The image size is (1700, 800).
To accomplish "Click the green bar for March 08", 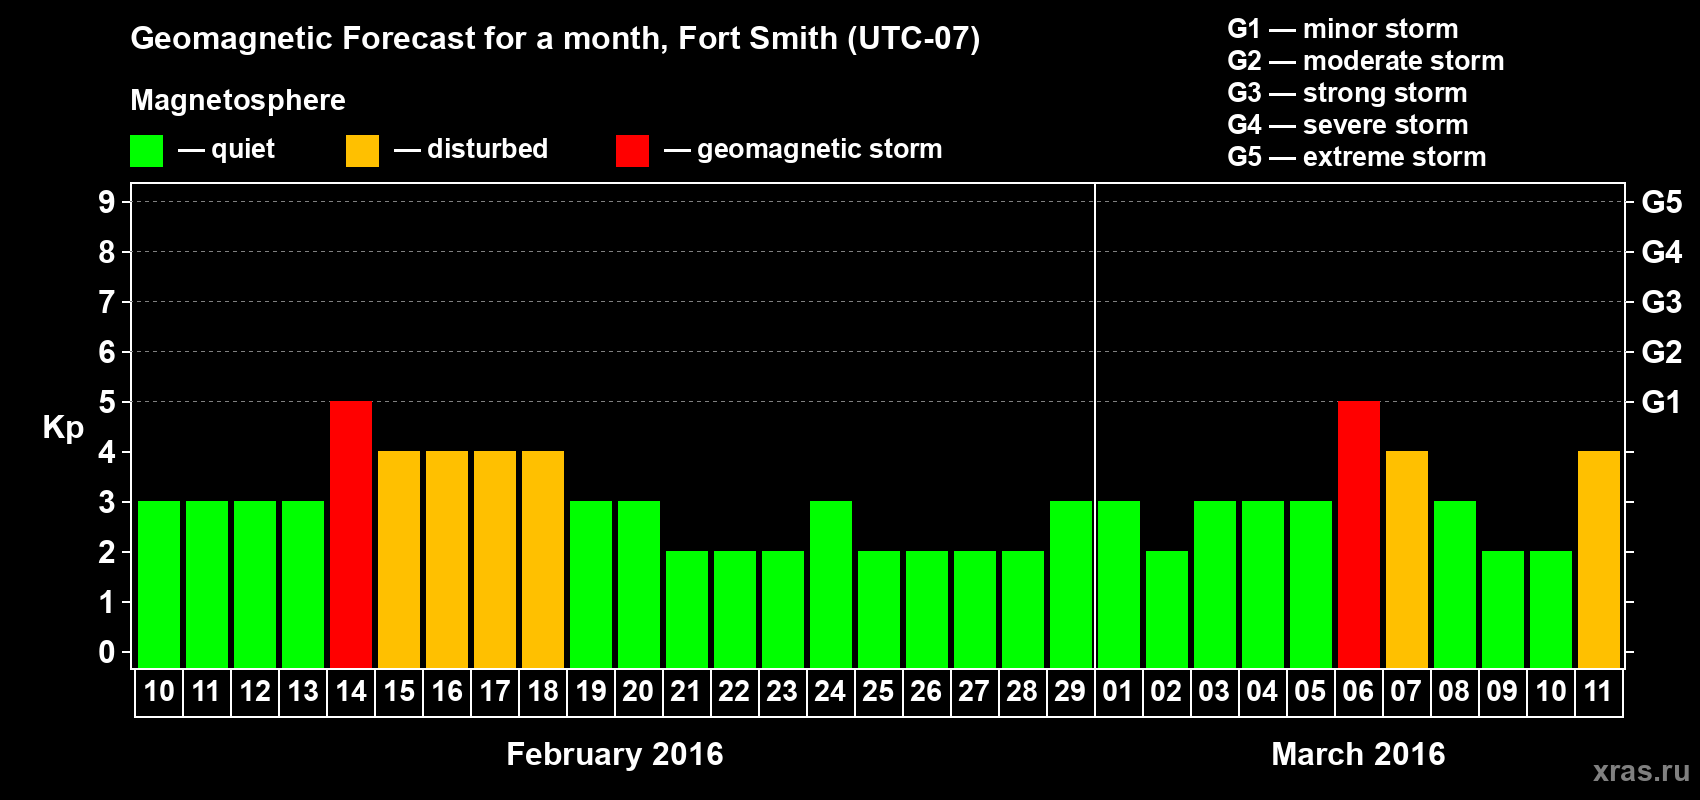I will (1455, 585).
